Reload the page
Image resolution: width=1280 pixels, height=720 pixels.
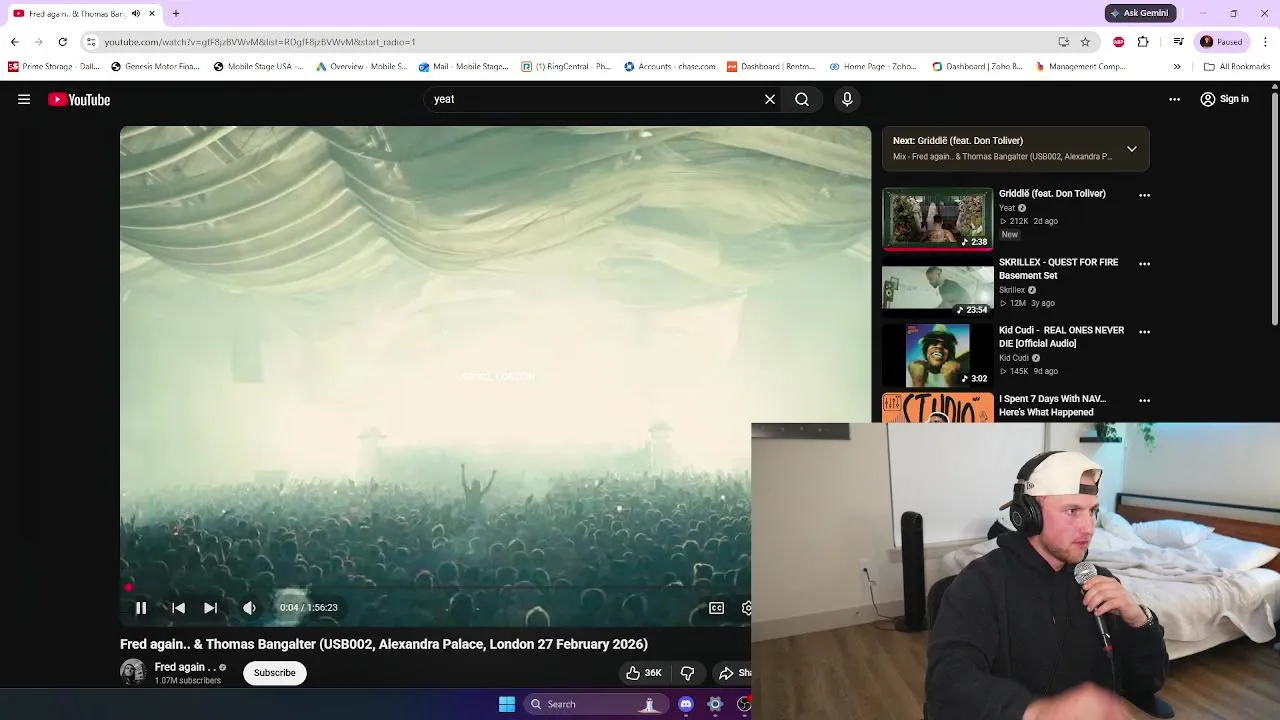pyautogui.click(x=62, y=42)
